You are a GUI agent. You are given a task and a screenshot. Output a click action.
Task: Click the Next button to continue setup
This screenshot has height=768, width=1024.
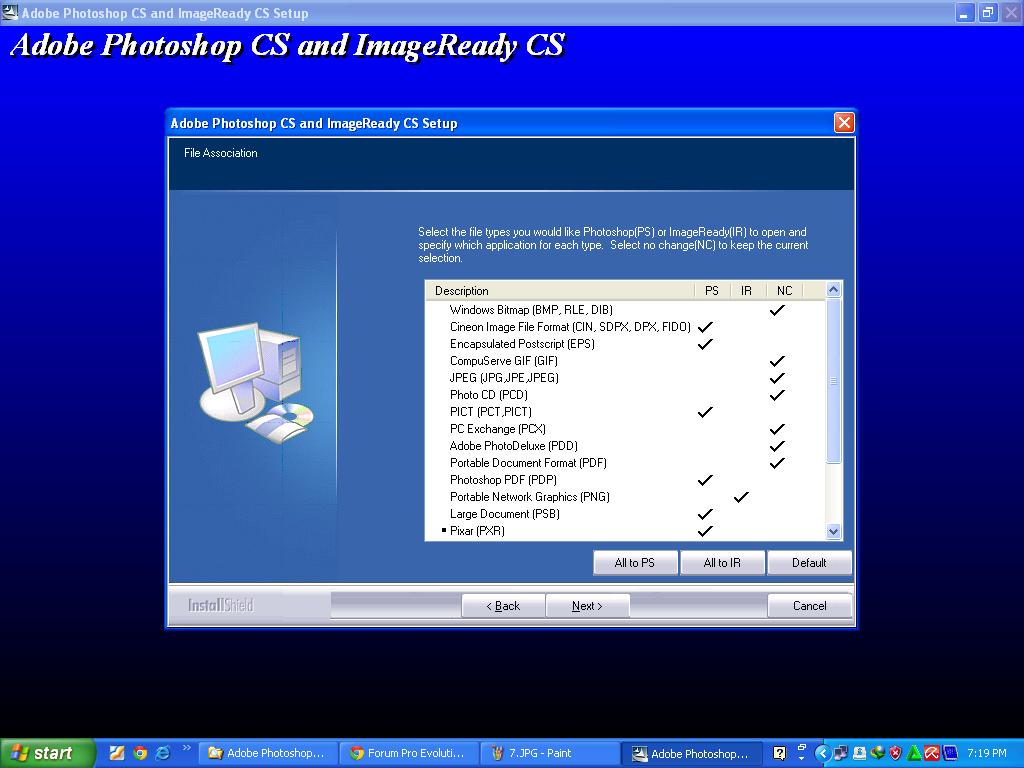click(x=588, y=605)
